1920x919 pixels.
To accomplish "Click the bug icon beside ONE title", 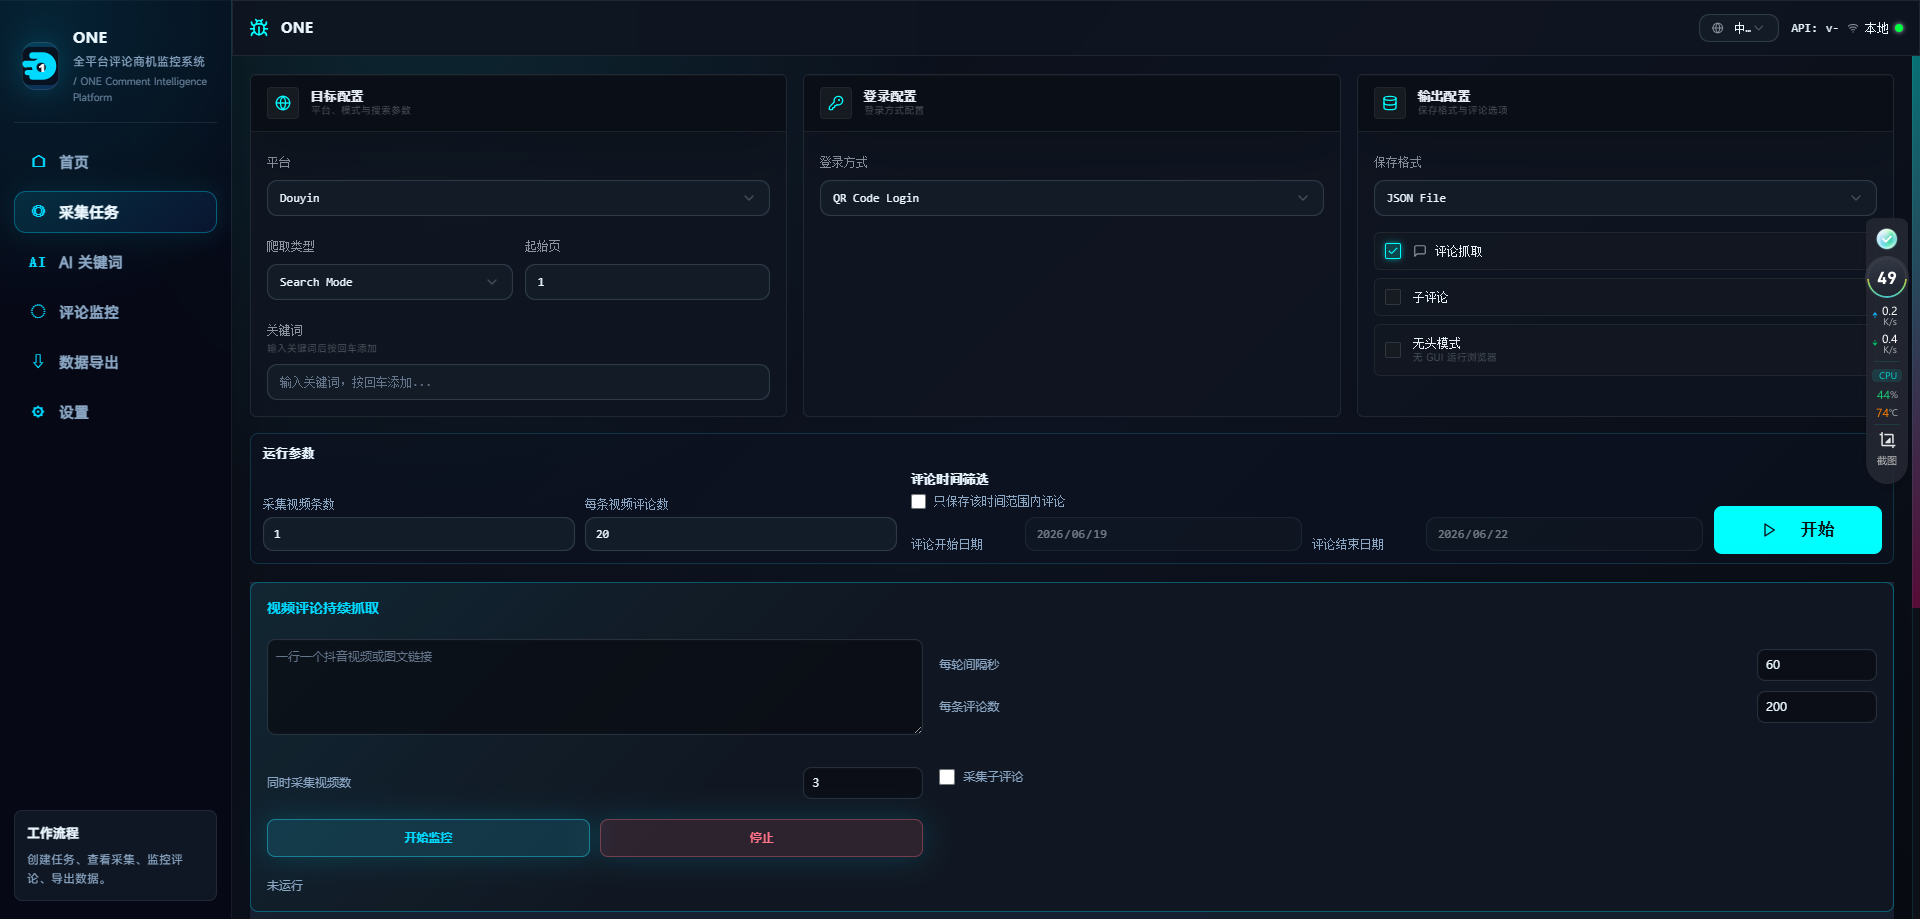I will click(259, 28).
